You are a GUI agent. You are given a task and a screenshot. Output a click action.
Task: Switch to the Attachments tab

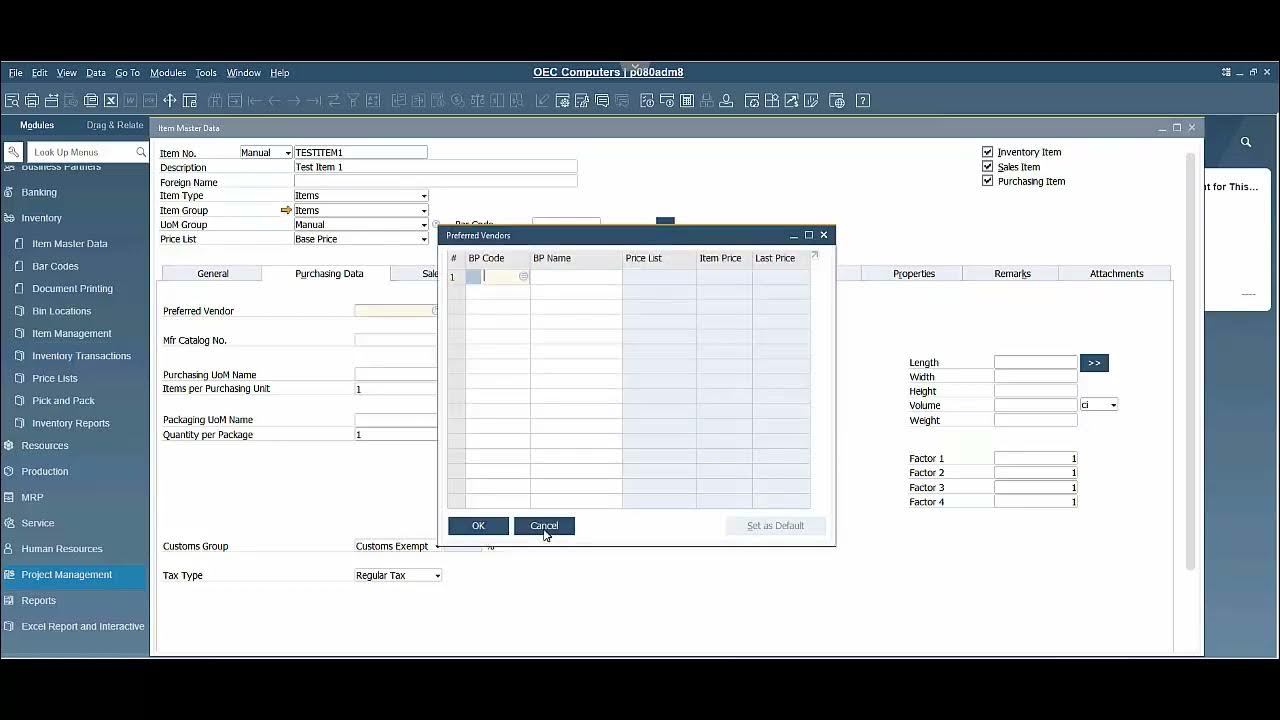pyautogui.click(x=1116, y=273)
